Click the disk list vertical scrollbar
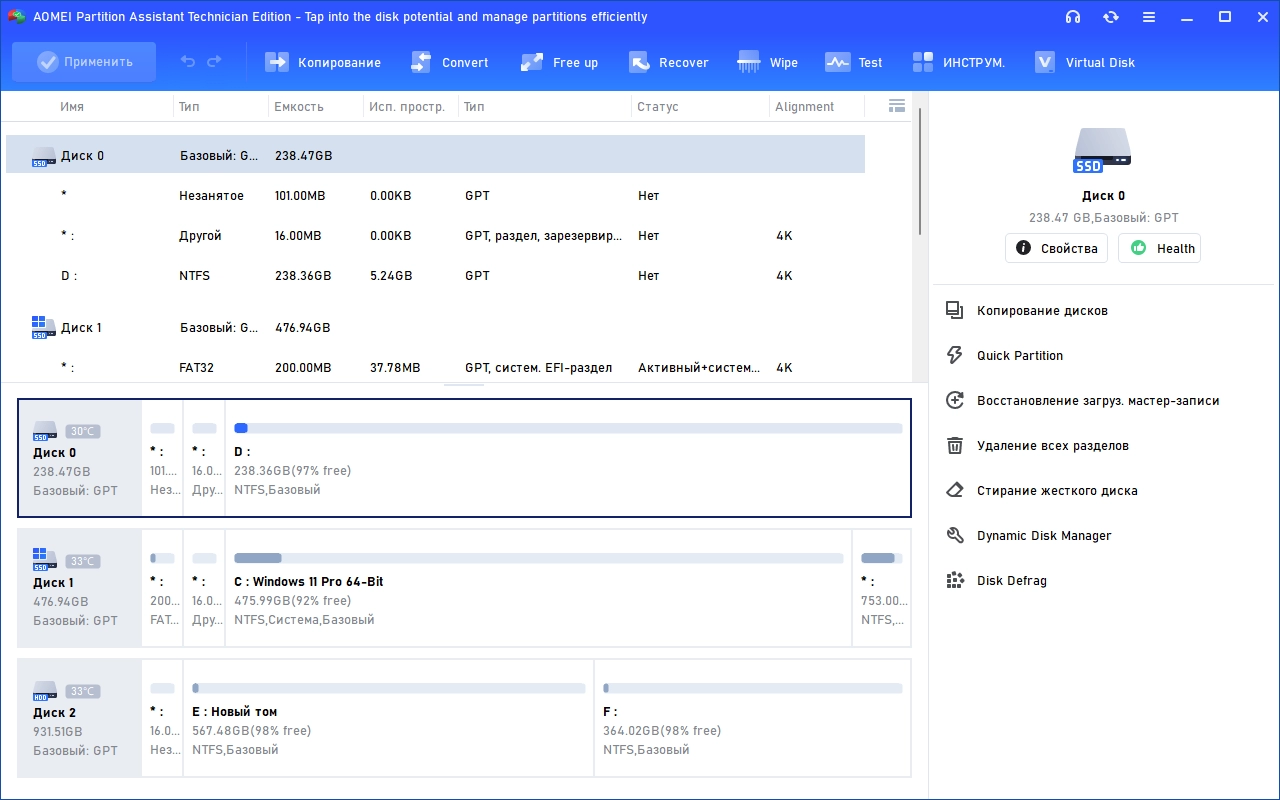 (919, 170)
